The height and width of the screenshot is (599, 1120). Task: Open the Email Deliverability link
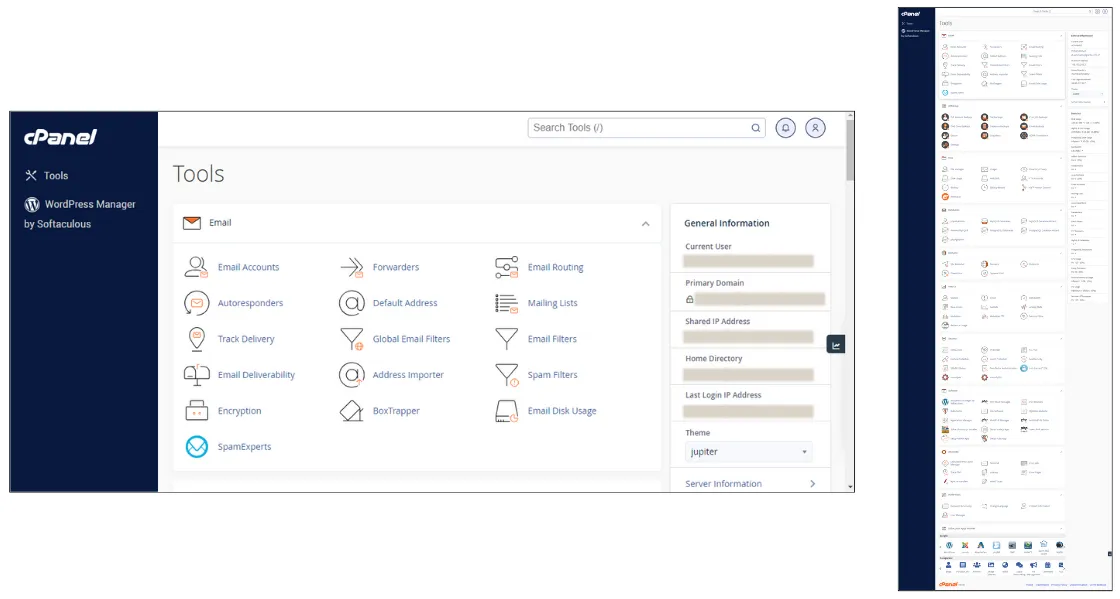(256, 375)
